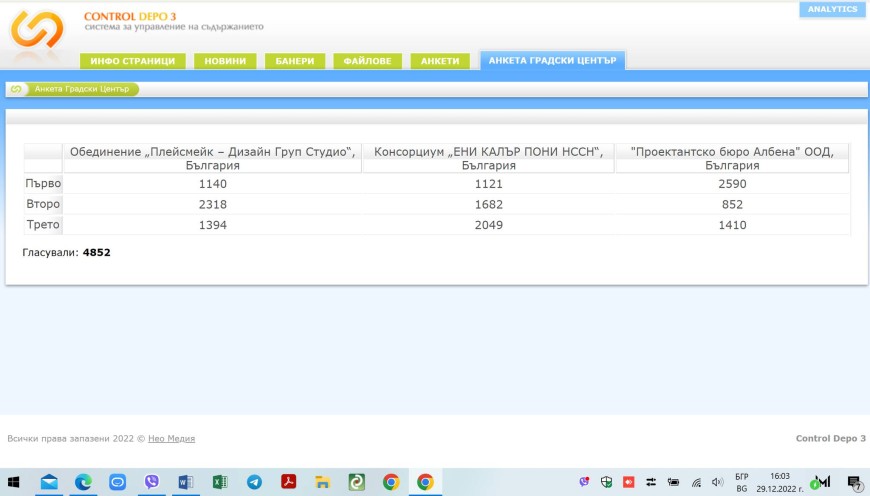Image resolution: width=870 pixels, height=496 pixels.
Task: Open the ИНФО СТРАНИЦИ tab
Action: point(132,61)
